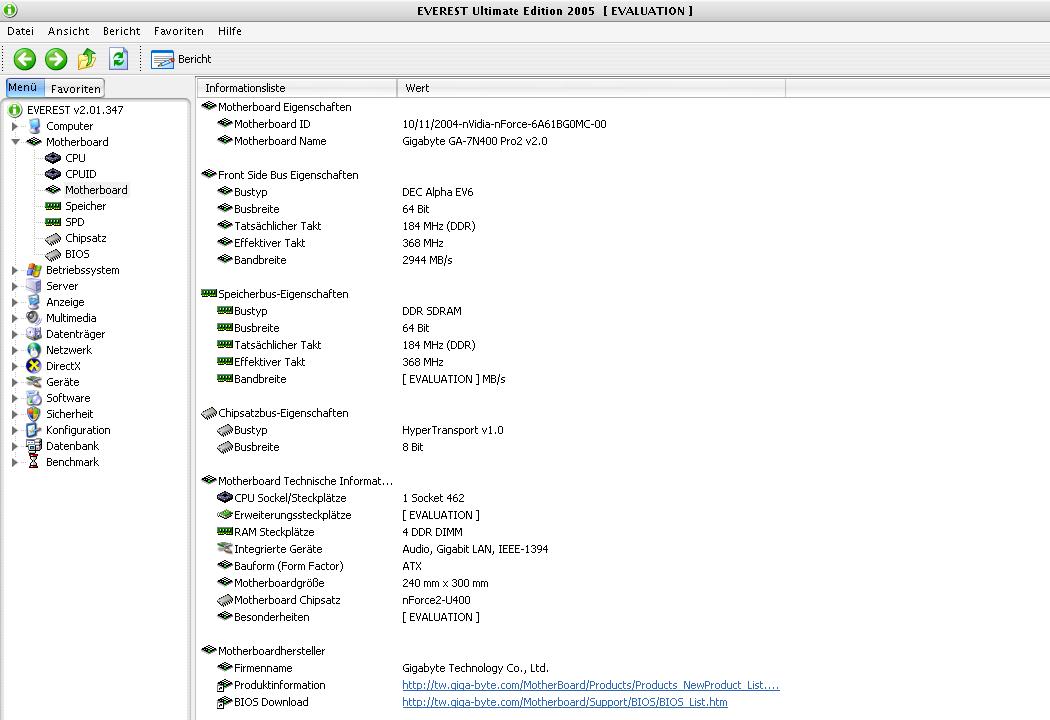
Task: Select the CPU chip icon in tree
Action: pyautogui.click(x=53, y=158)
